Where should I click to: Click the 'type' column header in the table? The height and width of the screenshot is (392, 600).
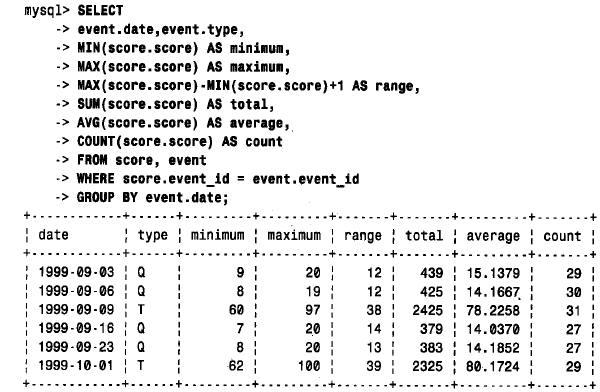(153, 235)
